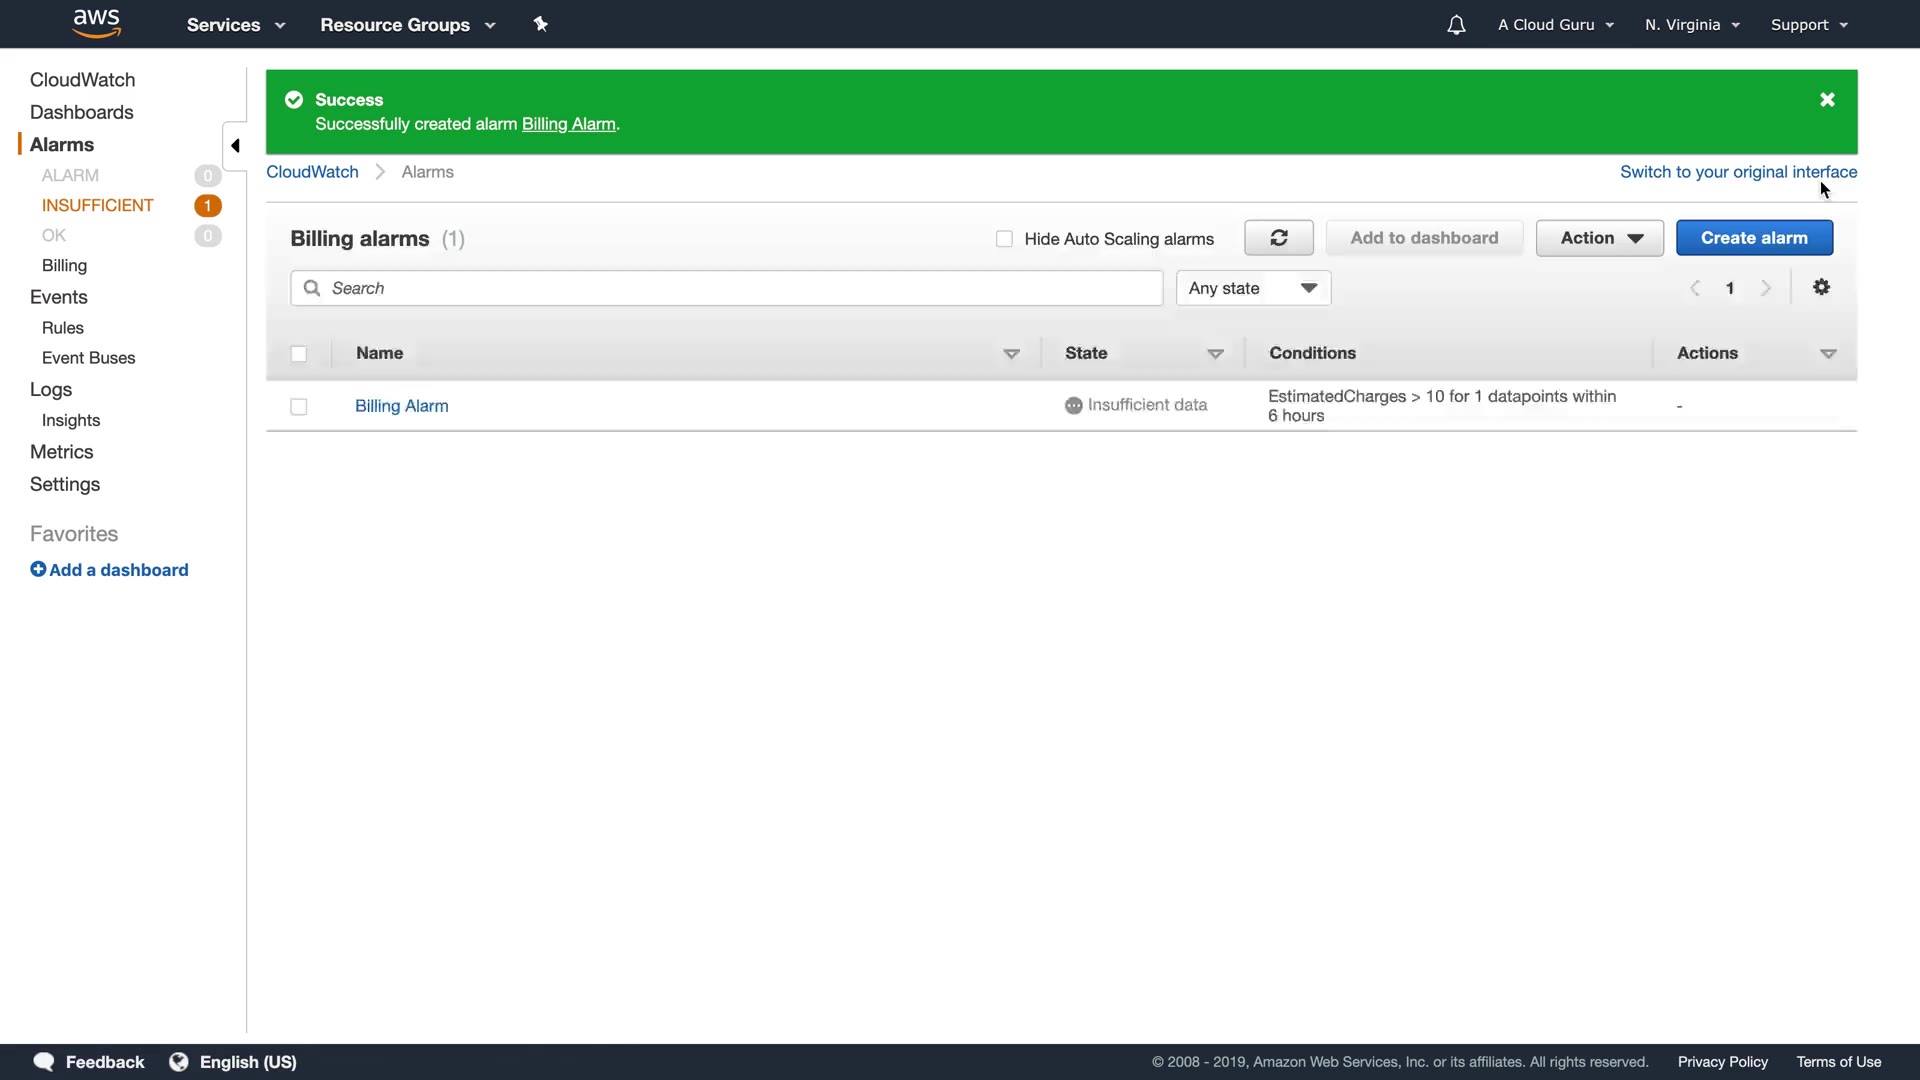
Task: Open the notifications bell icon
Action: click(1456, 25)
